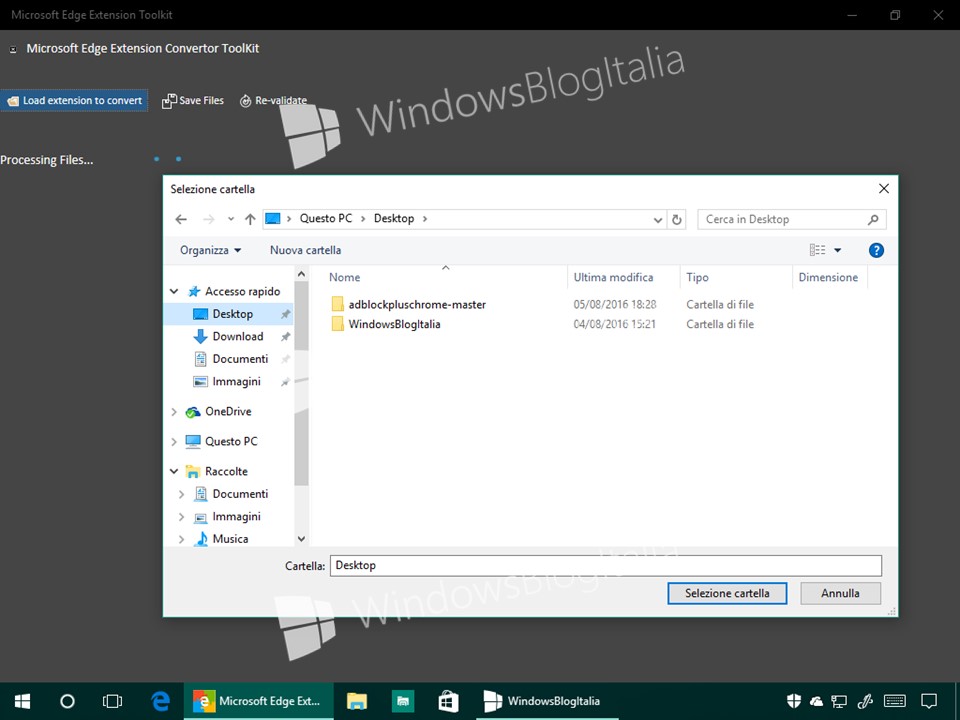Open Windows Ink Workspace pen icon
Viewport: 960px width, 720px height.
click(x=865, y=702)
